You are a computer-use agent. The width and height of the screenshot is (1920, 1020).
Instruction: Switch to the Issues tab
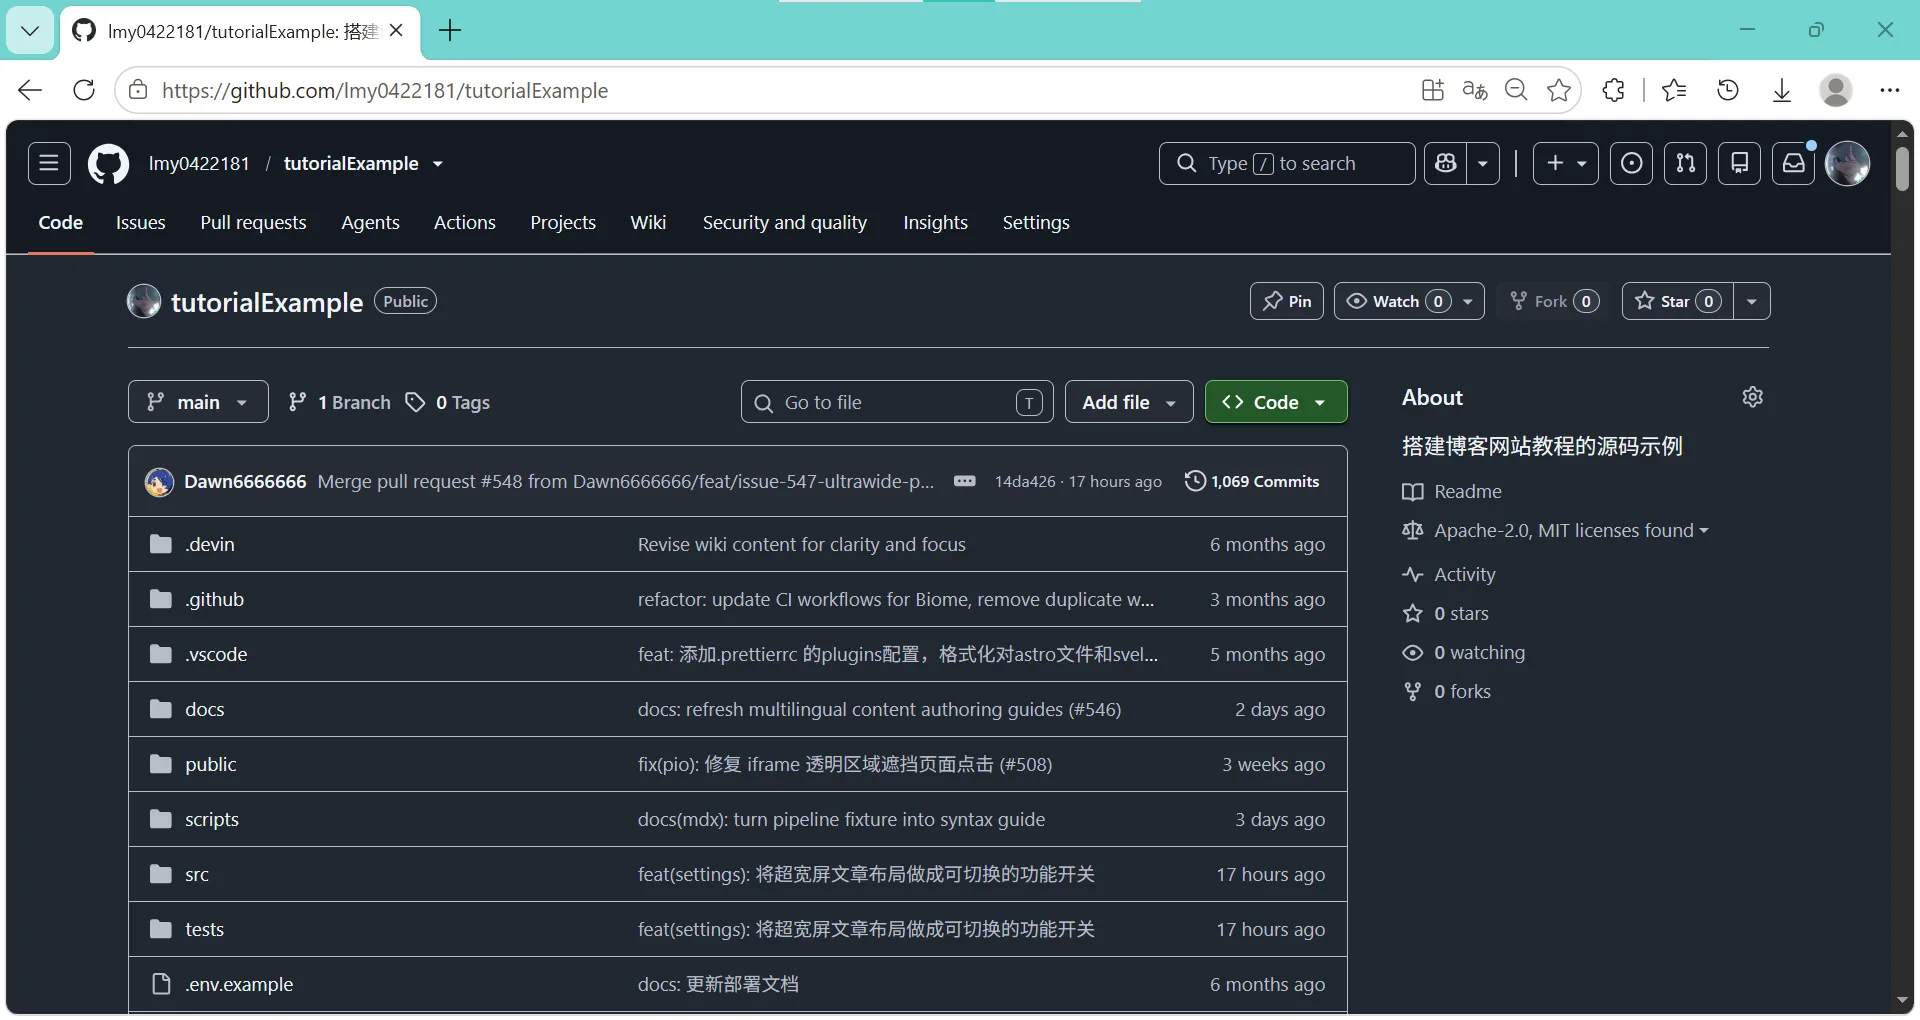[140, 222]
